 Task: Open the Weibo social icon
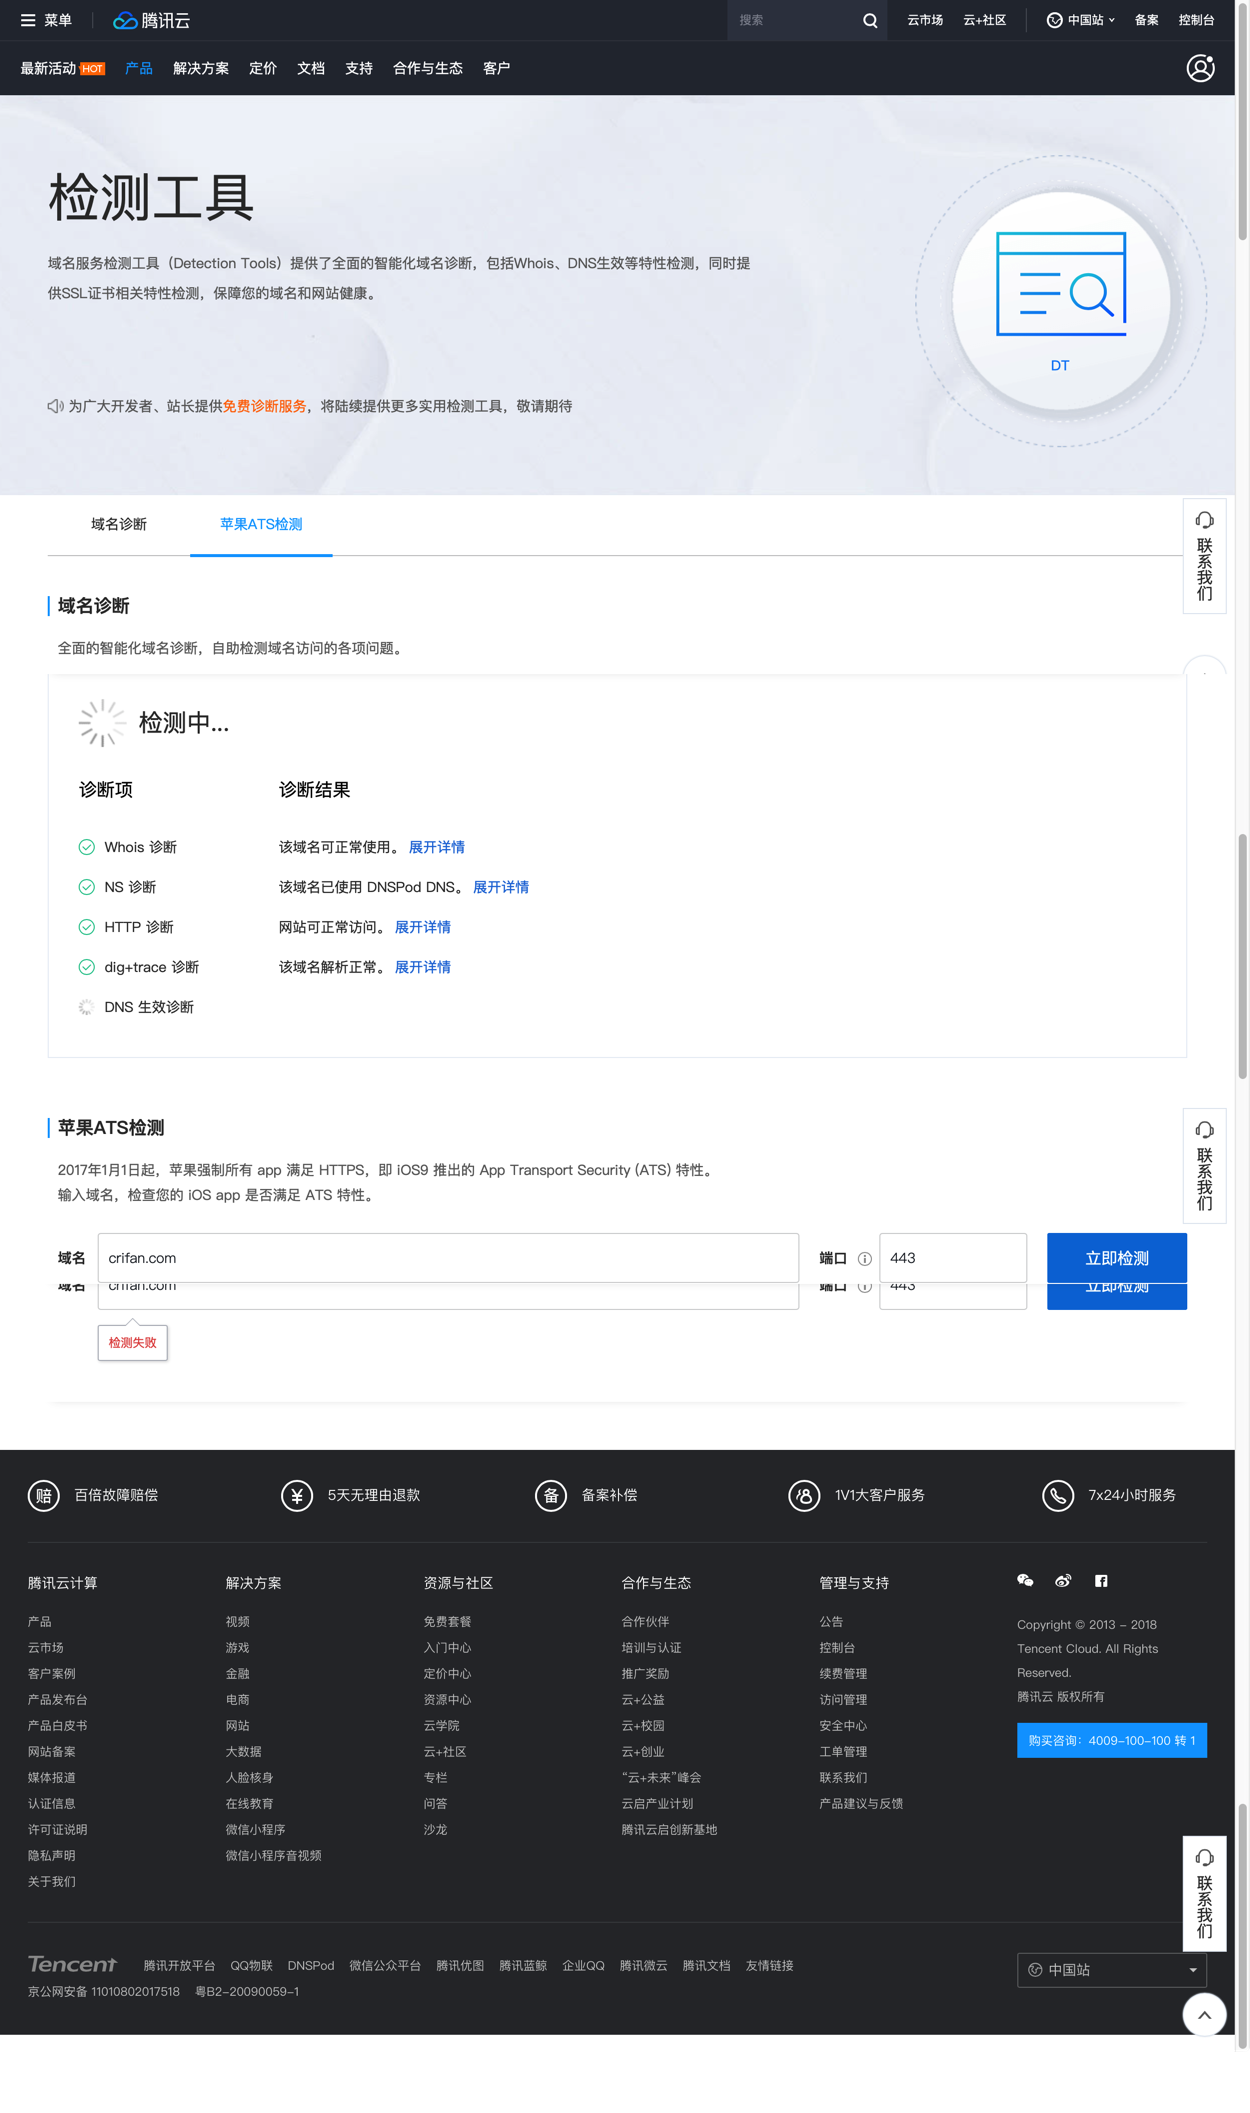1063,1580
